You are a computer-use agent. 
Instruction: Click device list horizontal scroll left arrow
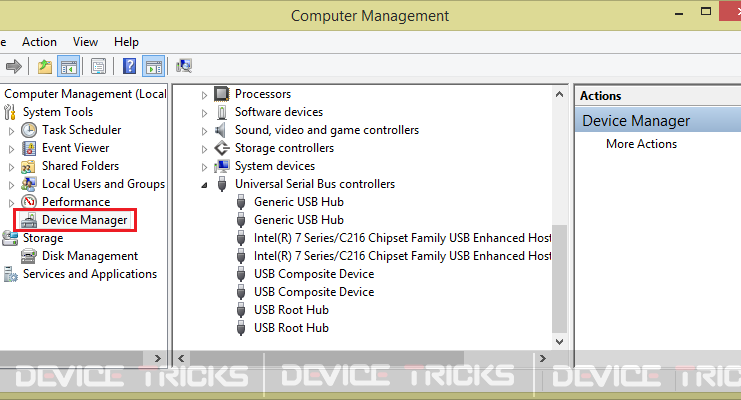tap(181, 358)
